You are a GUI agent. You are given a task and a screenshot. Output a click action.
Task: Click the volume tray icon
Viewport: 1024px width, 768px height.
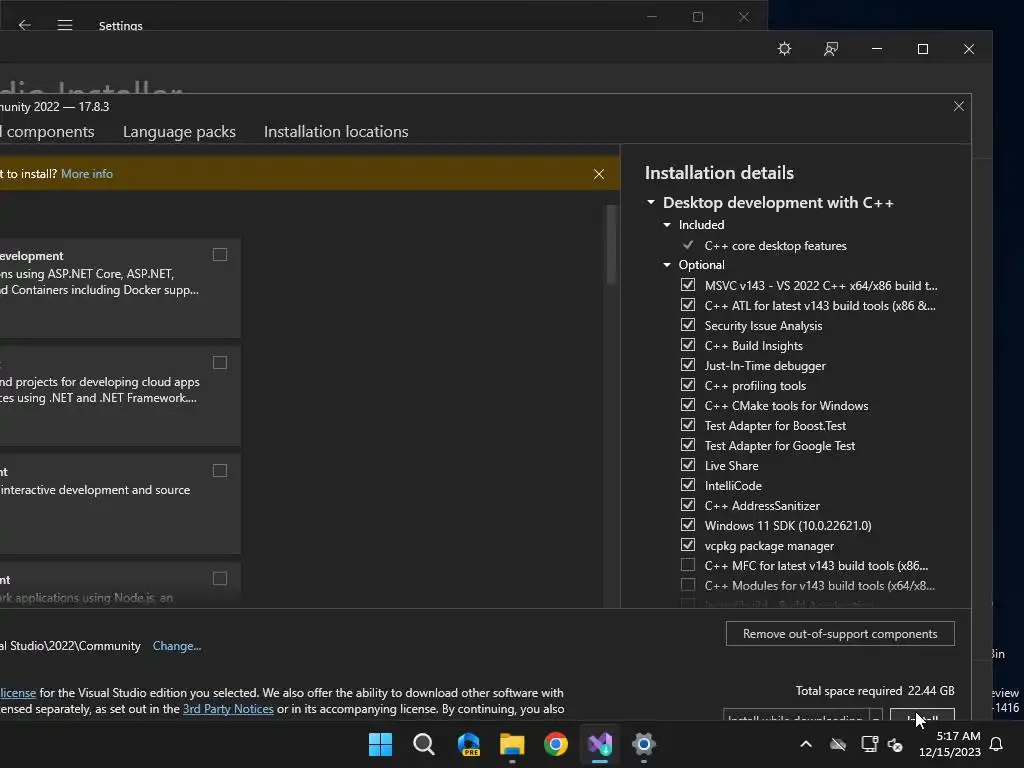(895, 744)
